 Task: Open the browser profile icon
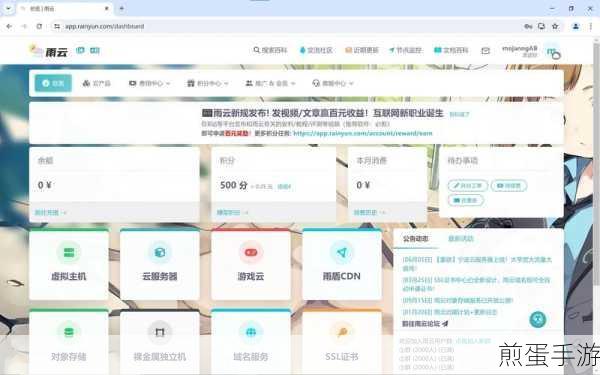point(576,26)
